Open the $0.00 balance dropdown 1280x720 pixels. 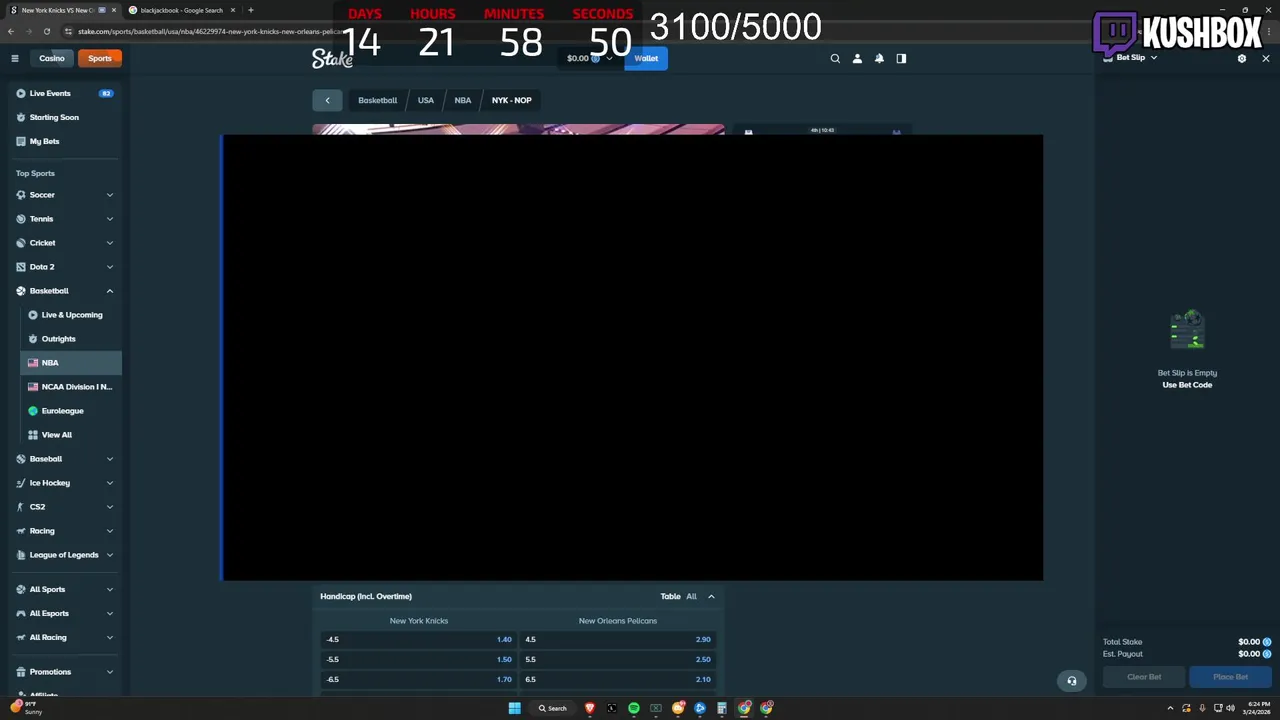[x=590, y=58]
